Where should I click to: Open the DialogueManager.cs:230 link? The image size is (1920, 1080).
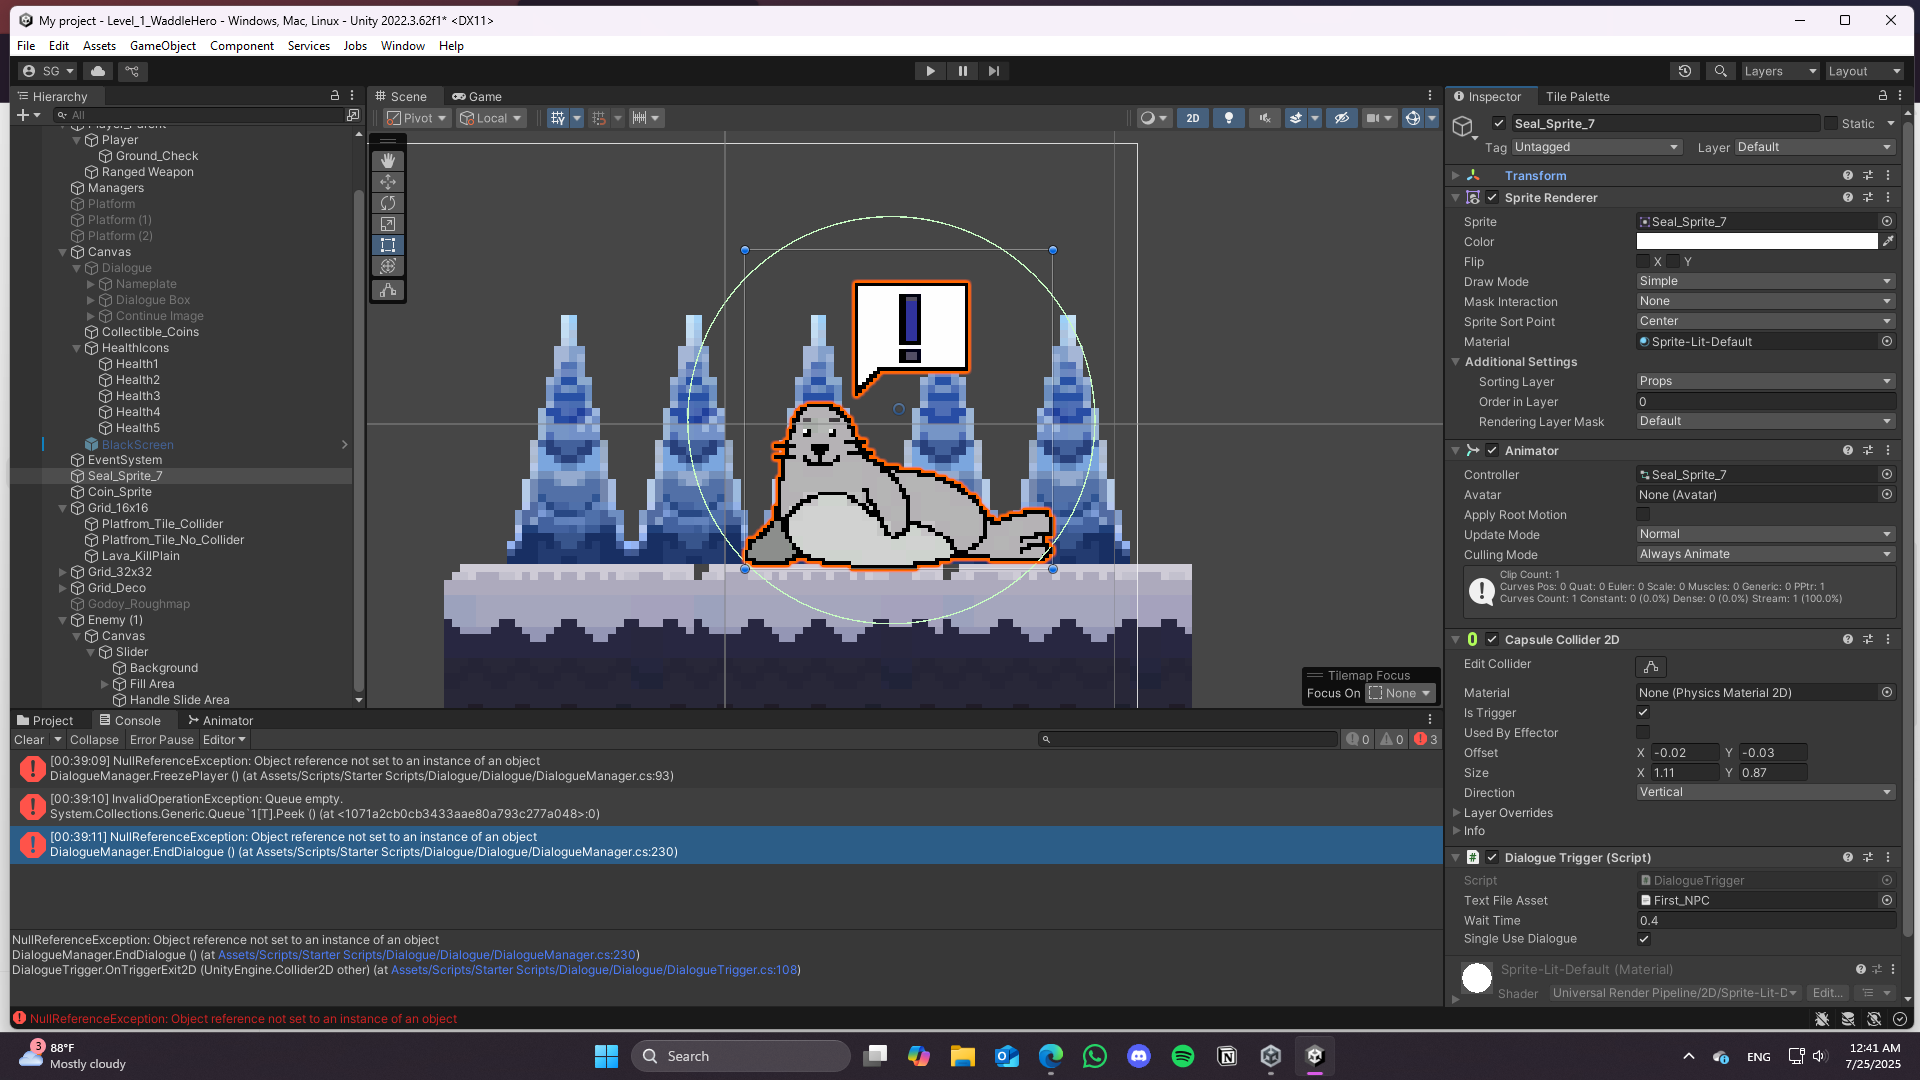click(427, 955)
